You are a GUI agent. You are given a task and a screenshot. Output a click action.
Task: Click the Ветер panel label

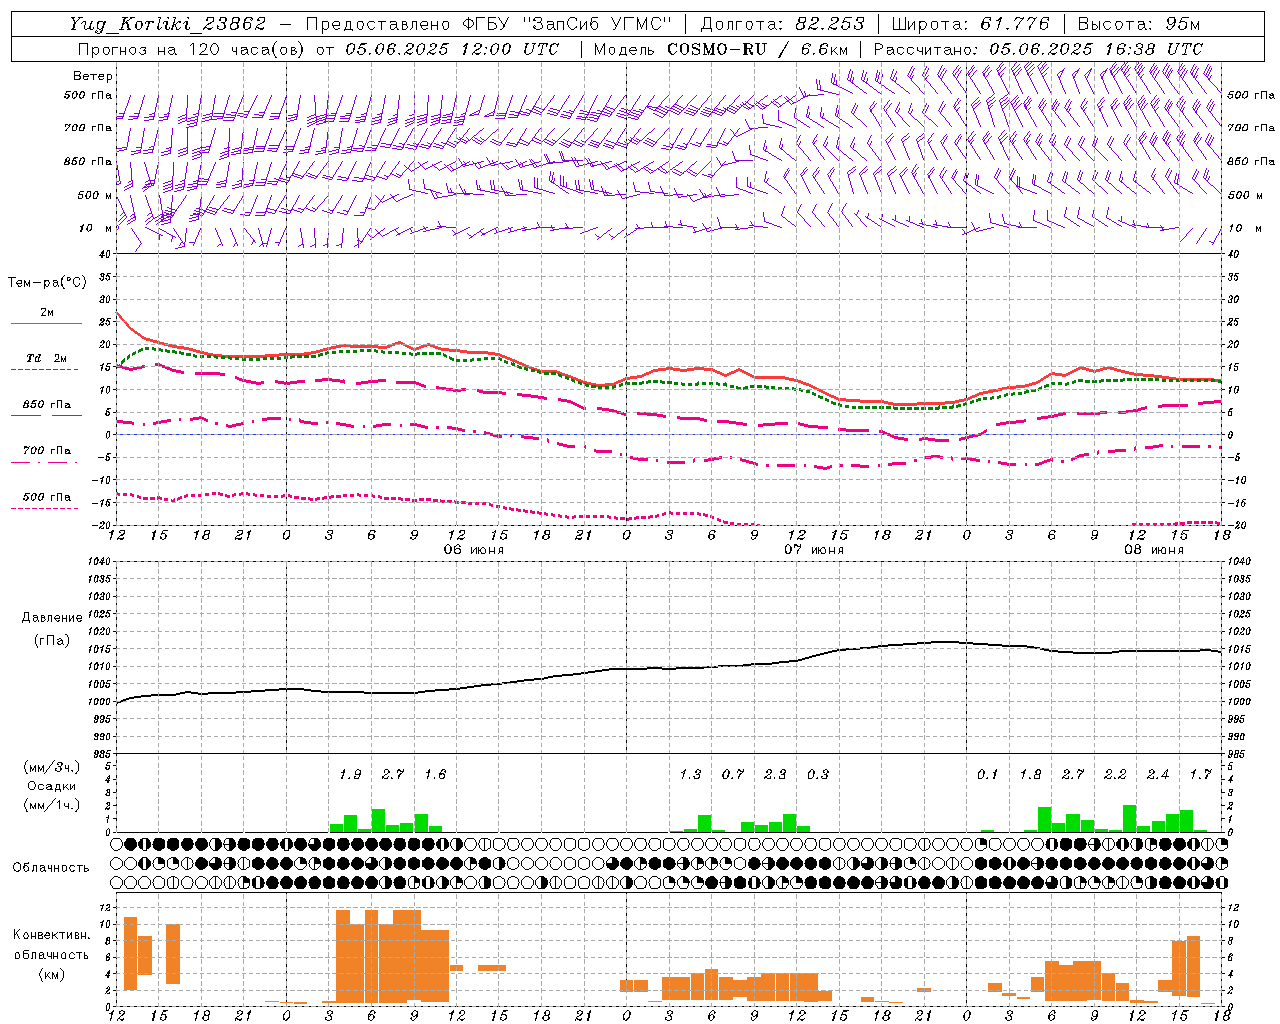[x=93, y=76]
